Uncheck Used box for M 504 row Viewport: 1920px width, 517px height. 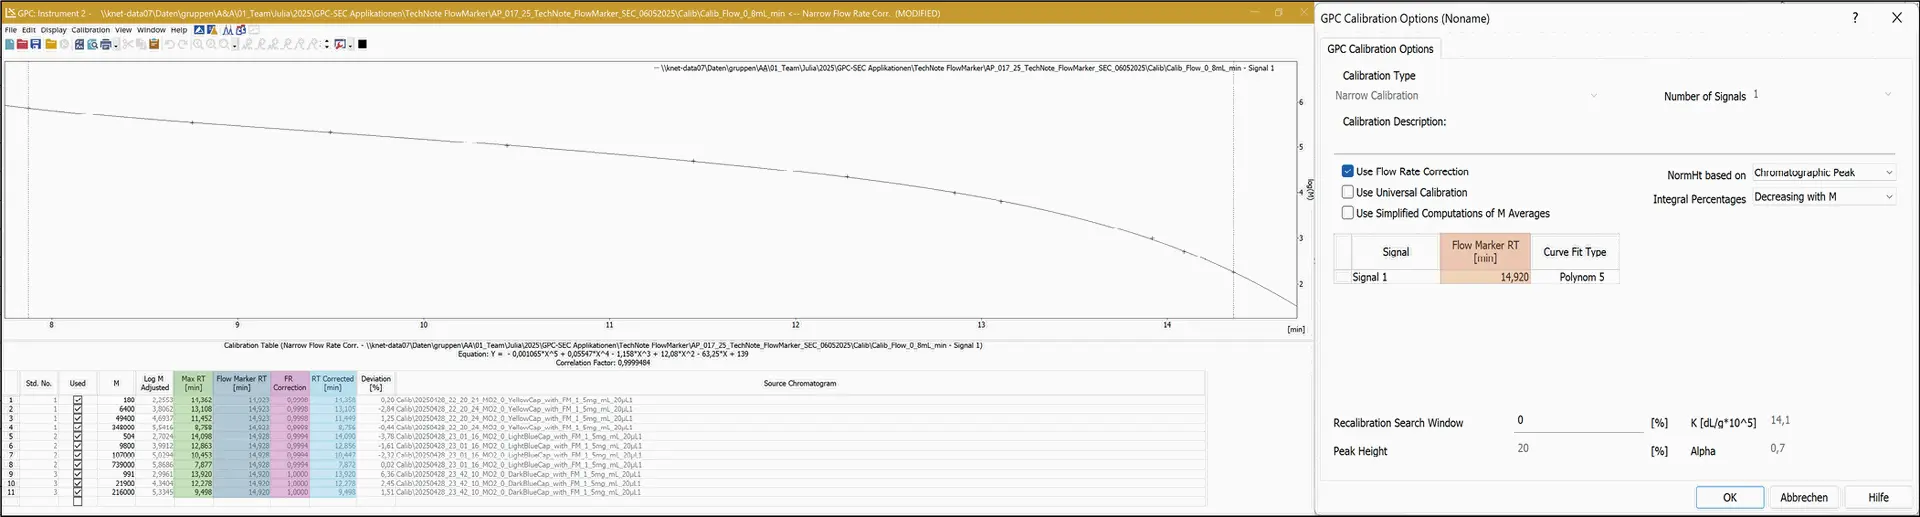click(77, 436)
